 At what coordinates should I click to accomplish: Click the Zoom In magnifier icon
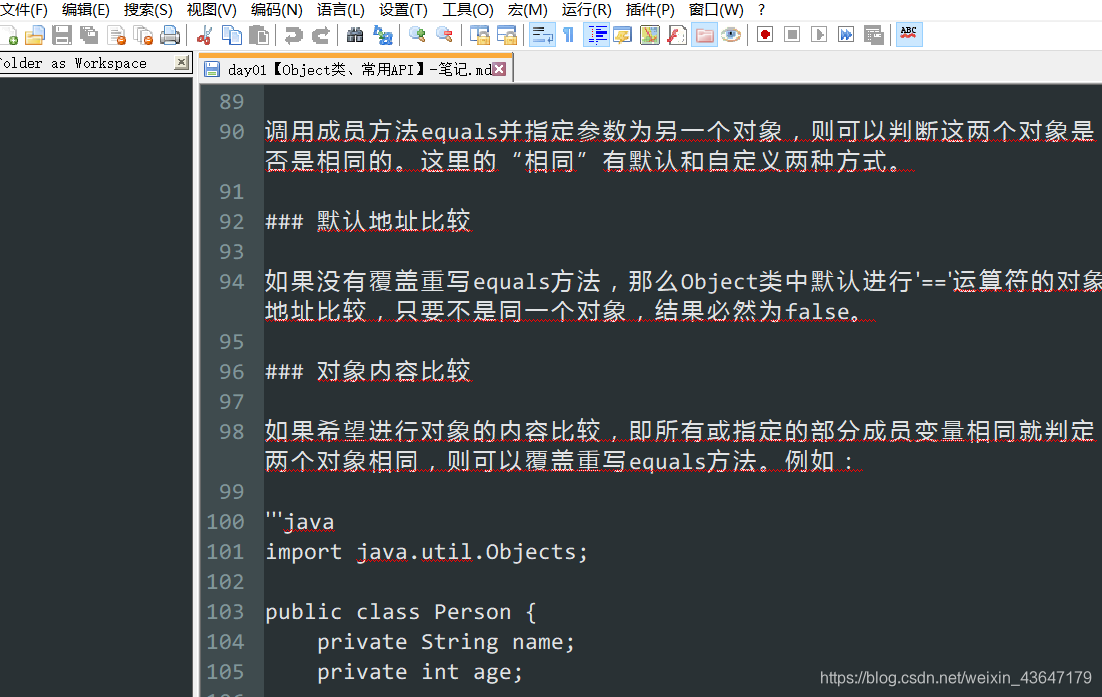(417, 34)
